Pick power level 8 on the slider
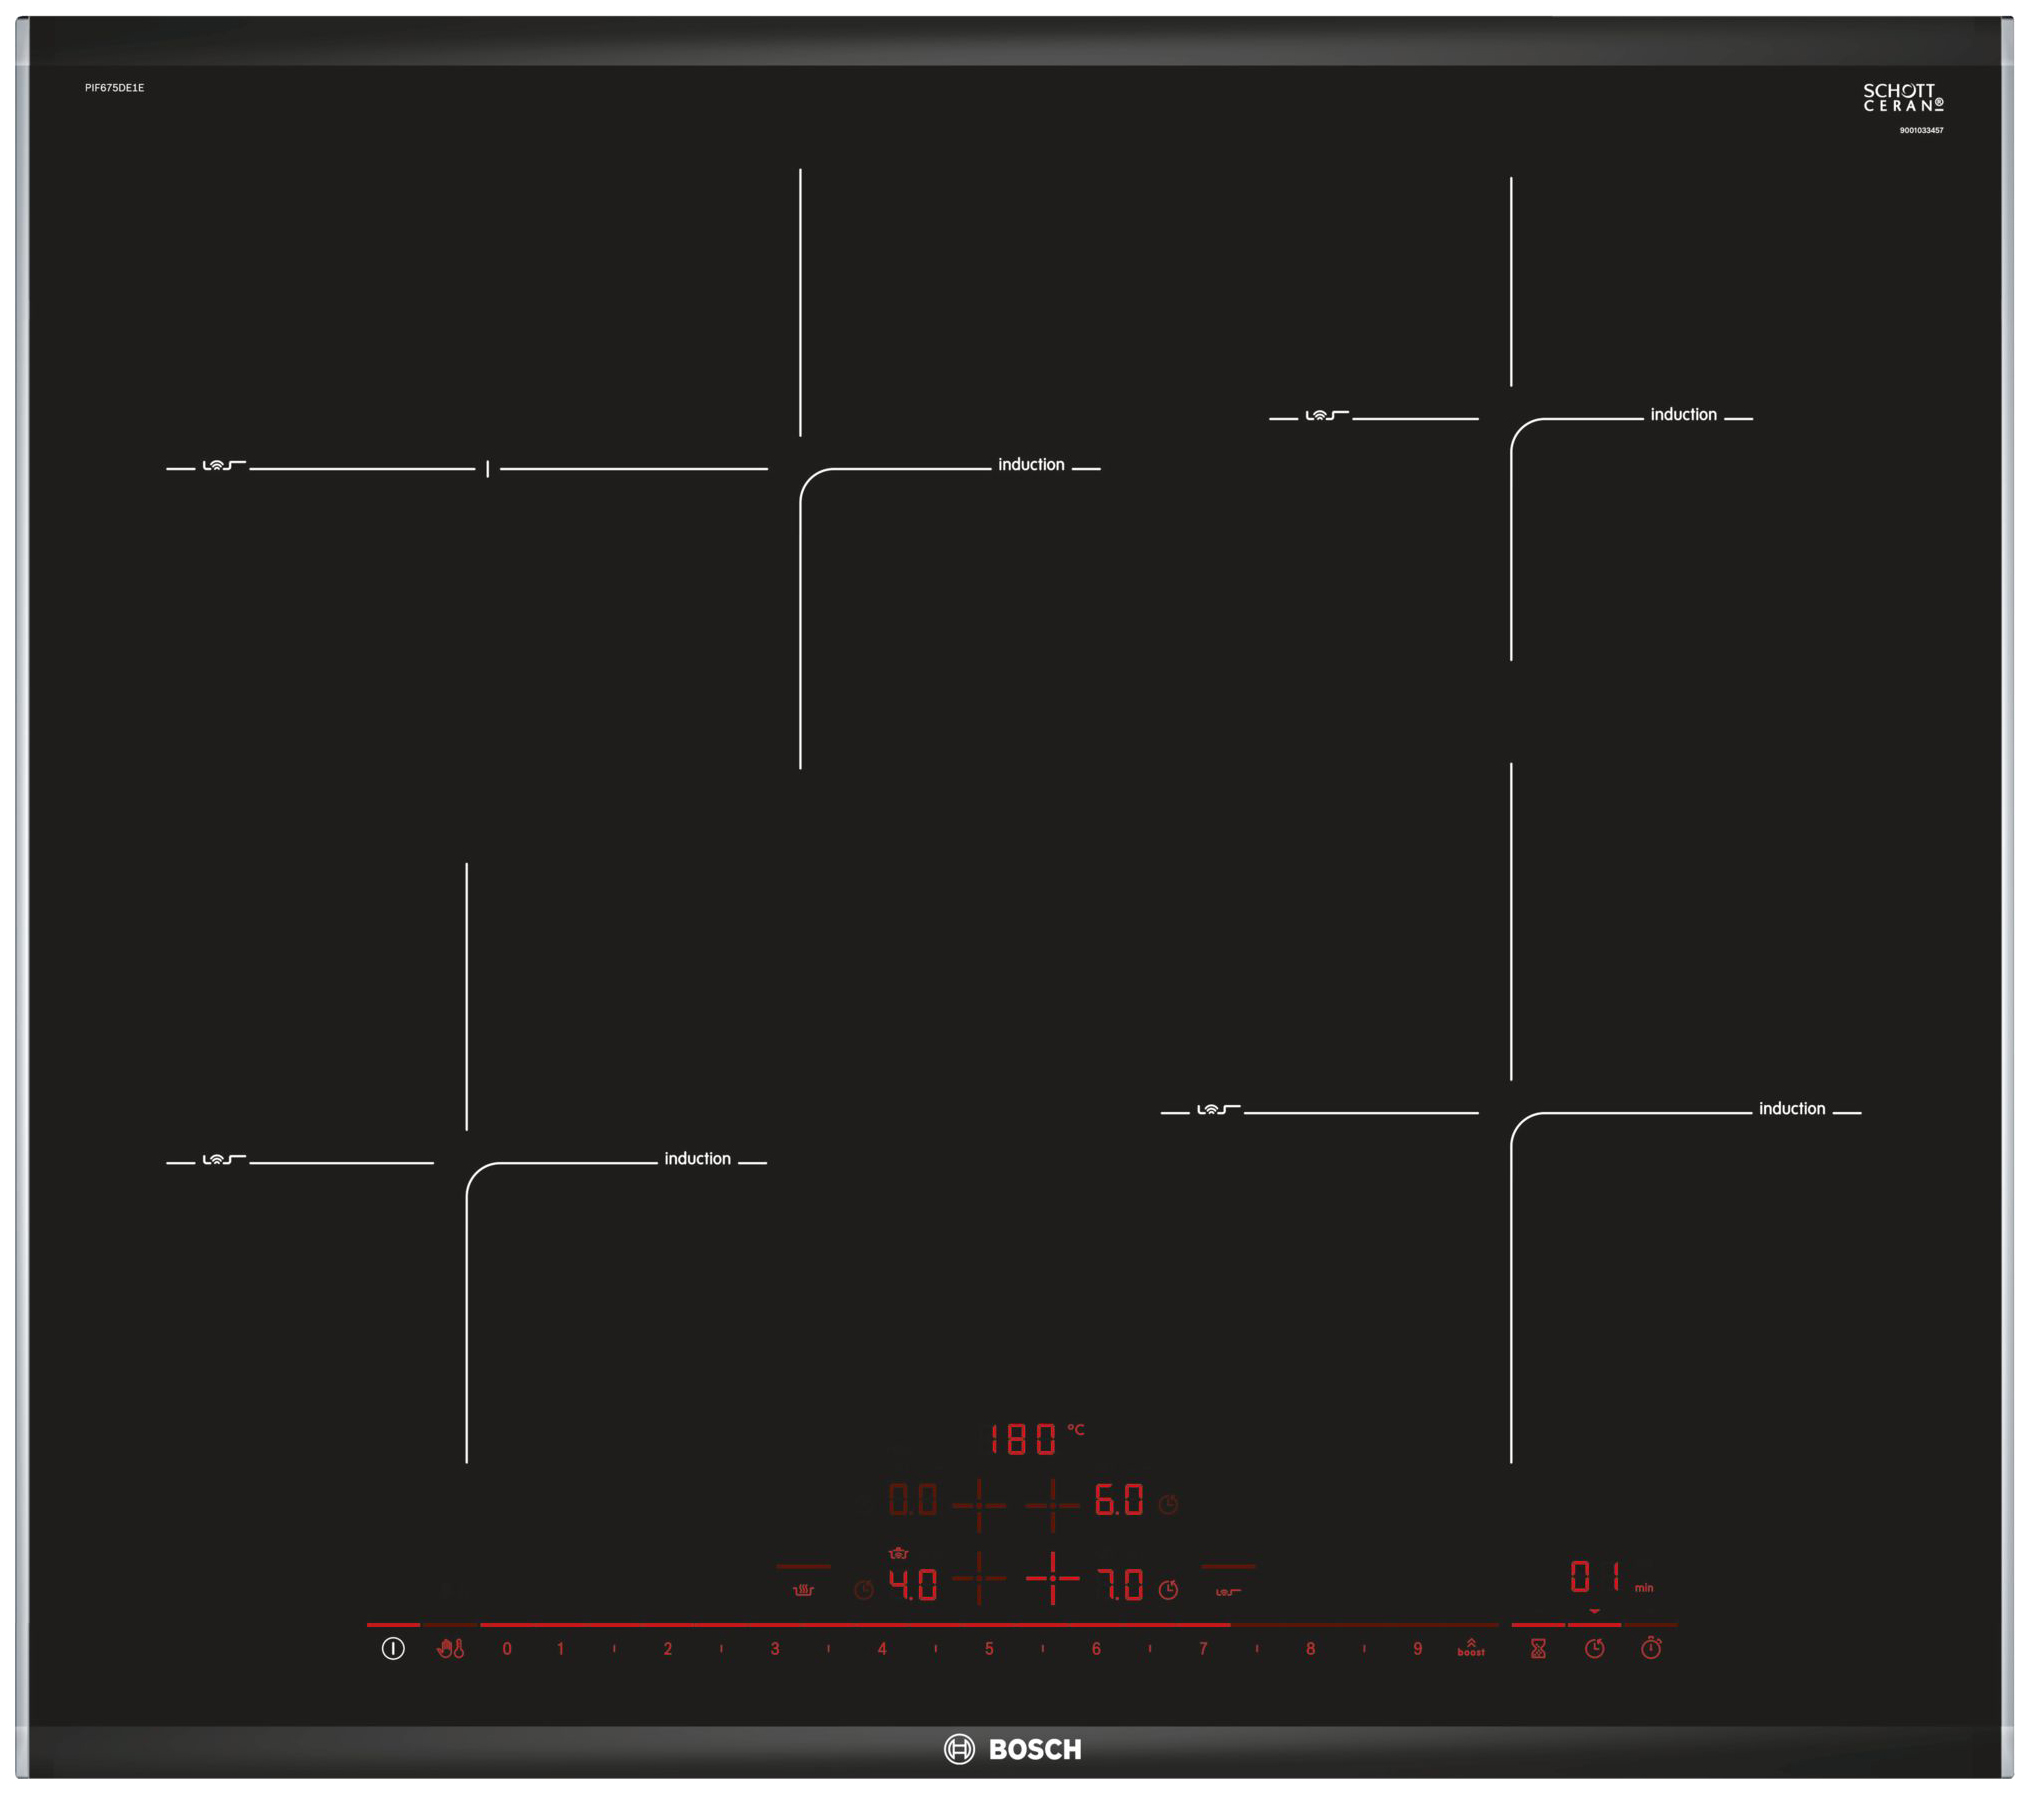 [1310, 1648]
